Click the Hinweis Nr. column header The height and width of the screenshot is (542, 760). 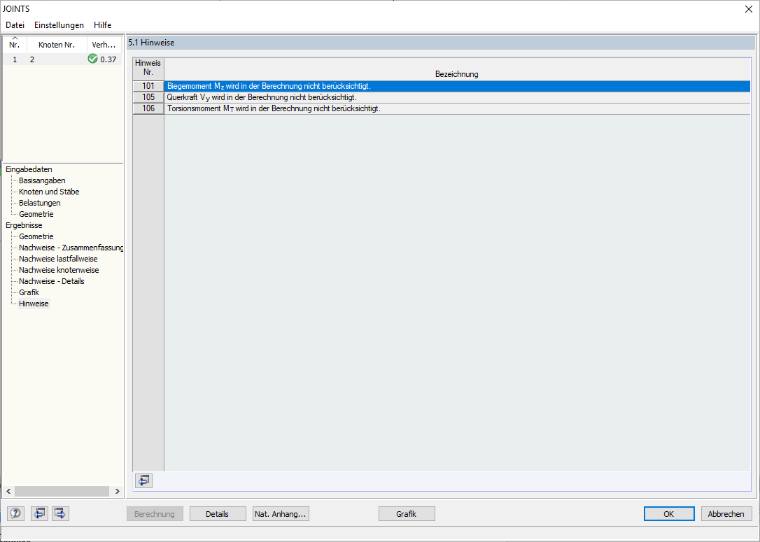pos(148,68)
